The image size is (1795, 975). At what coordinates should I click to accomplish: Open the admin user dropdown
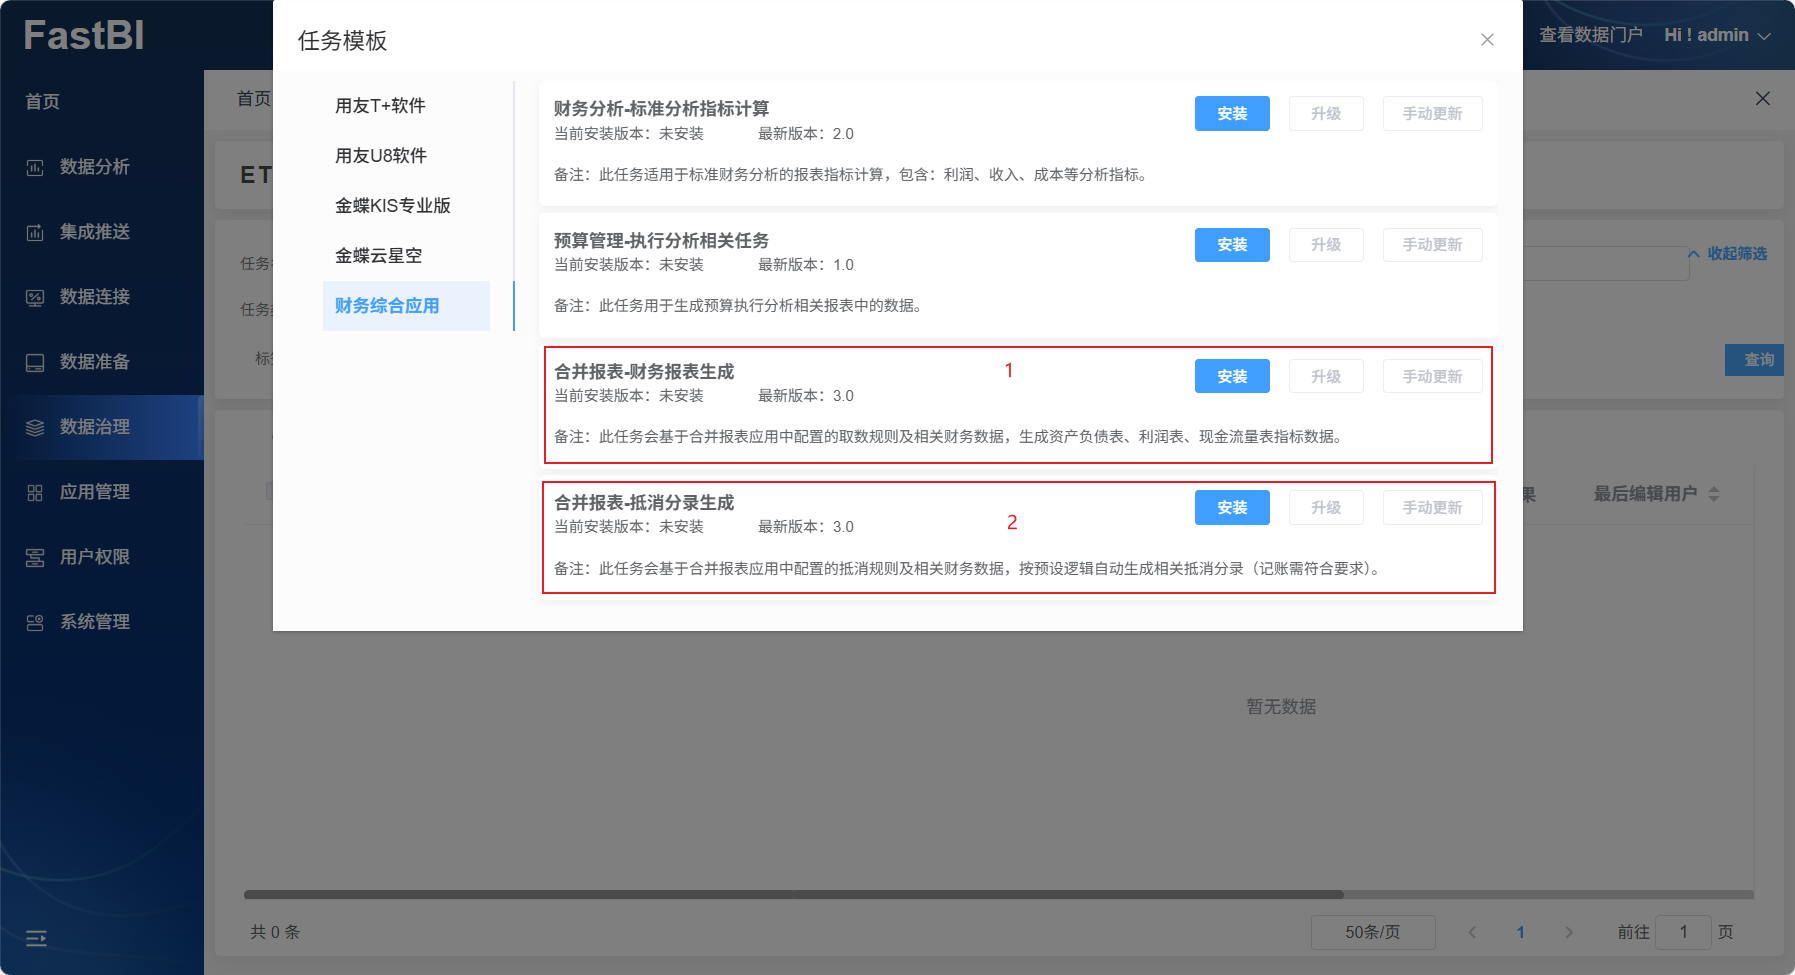[x=1716, y=35]
